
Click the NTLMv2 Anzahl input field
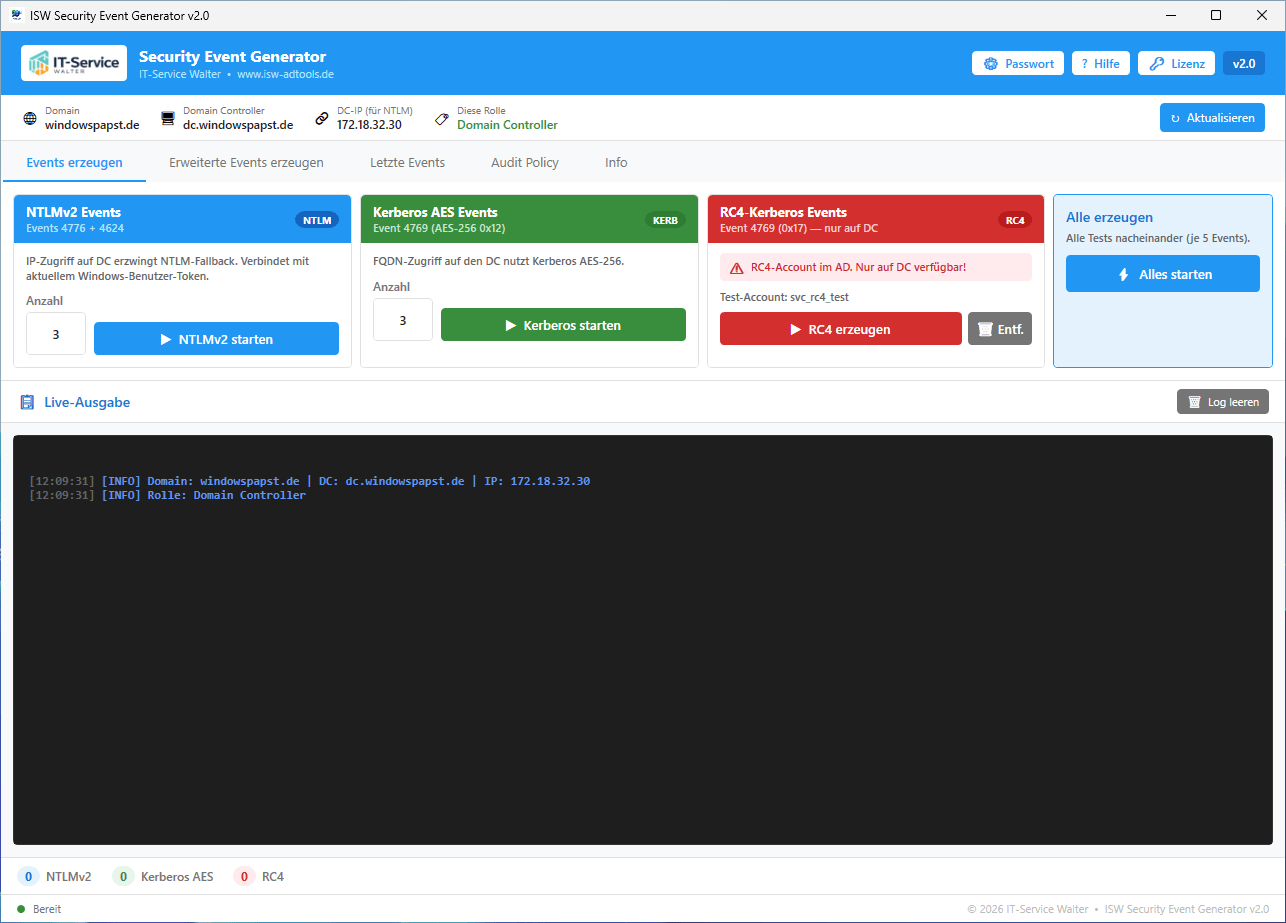click(56, 335)
